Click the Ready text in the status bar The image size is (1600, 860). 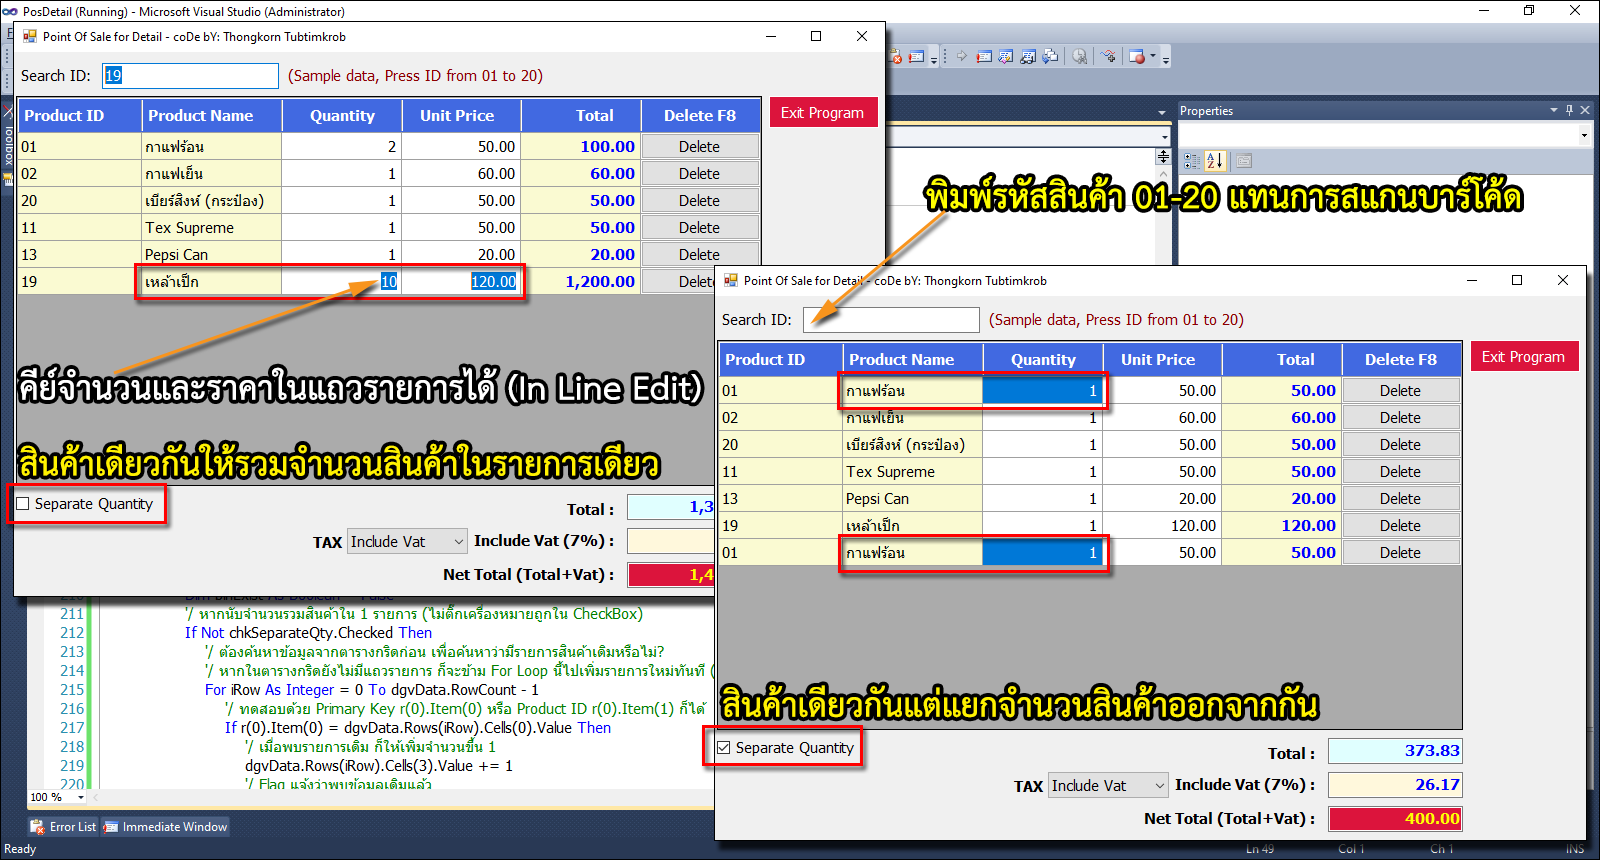[20, 849]
